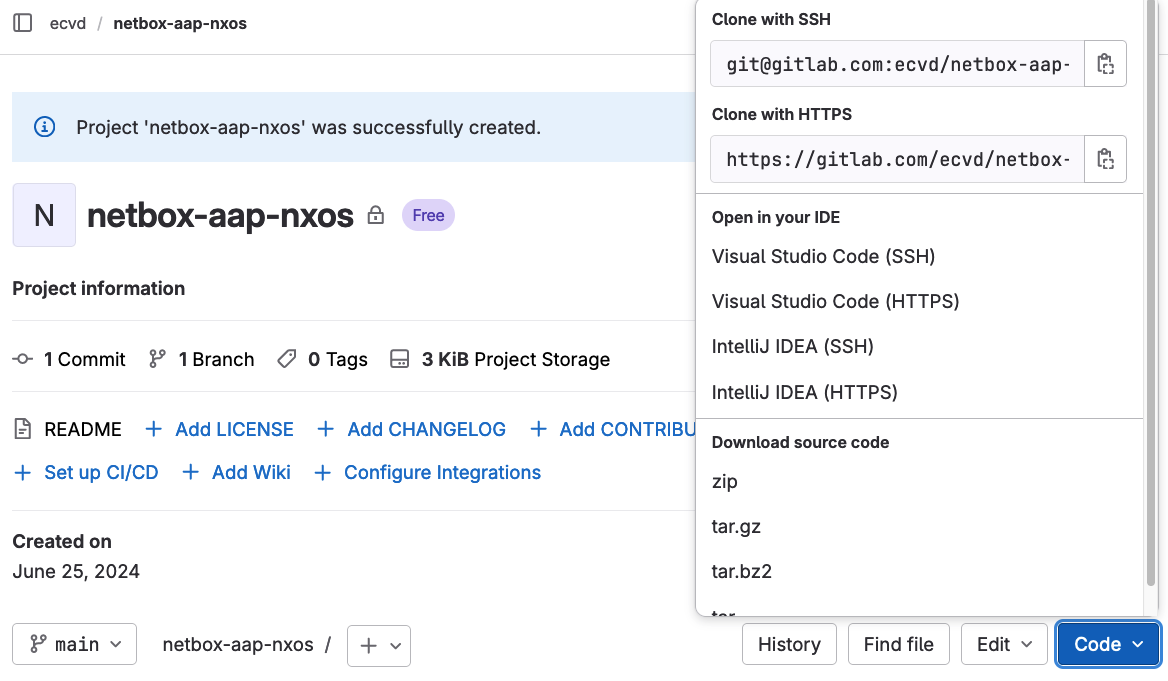Viewport: 1168px width, 681px height.
Task: Open netbox-aap-nxos breadcrumb link
Action: (180, 23)
